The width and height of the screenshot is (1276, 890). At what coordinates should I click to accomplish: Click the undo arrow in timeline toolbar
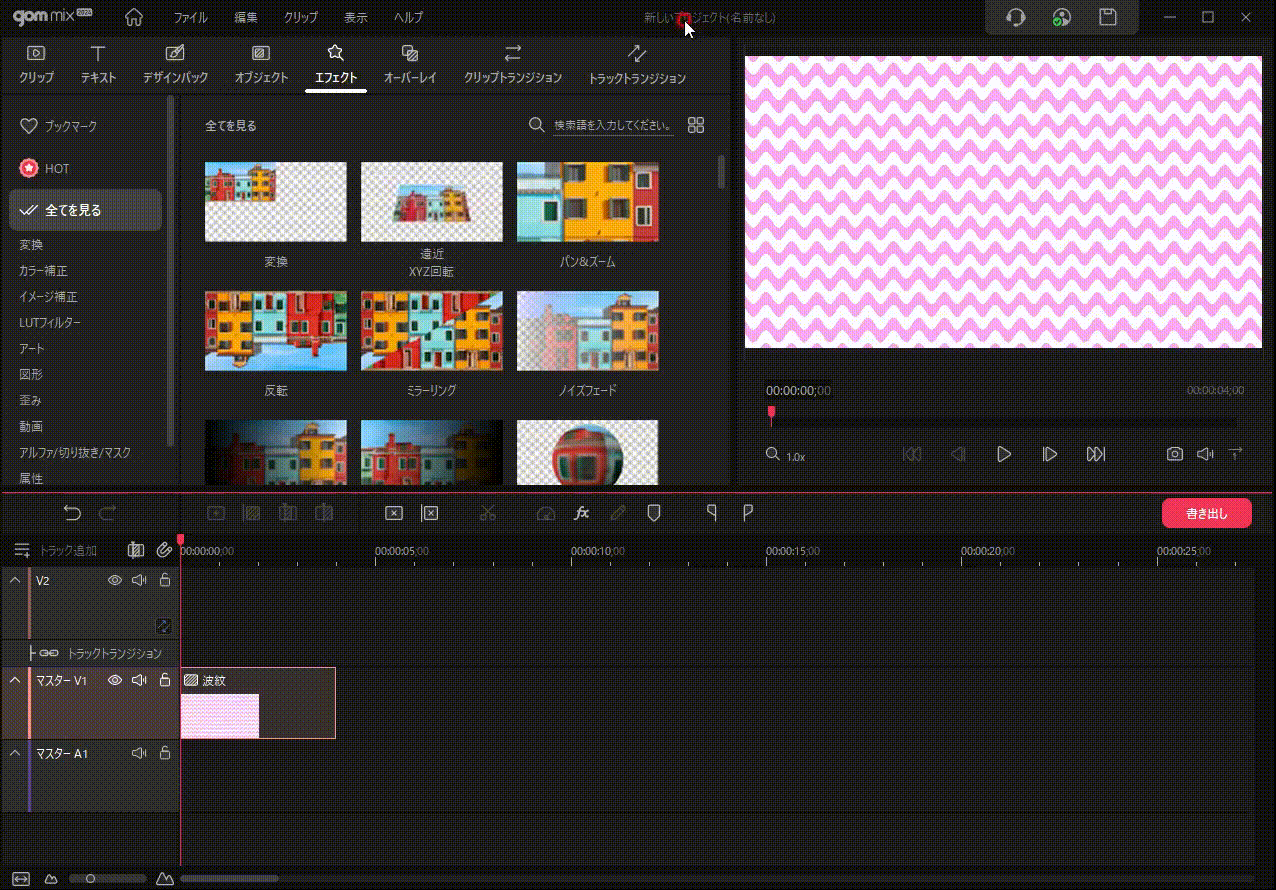(72, 513)
